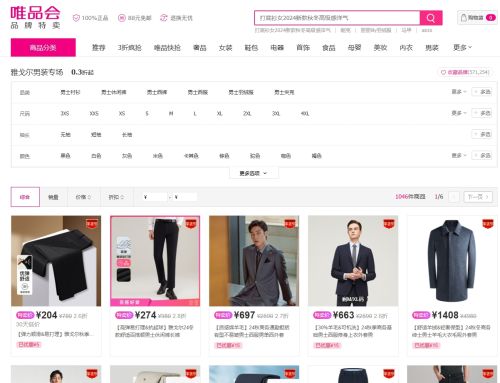This screenshot has height=383, width=500.
Task: Filter by 黑色 color
Action: [65, 156]
